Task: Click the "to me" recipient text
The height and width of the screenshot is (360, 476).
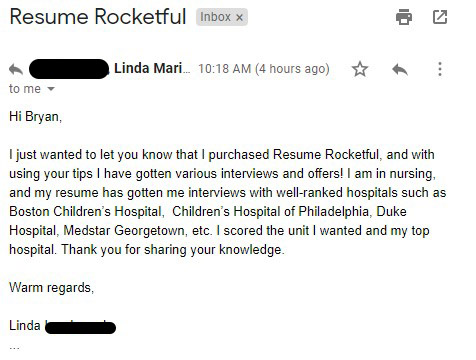Action: click(x=25, y=89)
